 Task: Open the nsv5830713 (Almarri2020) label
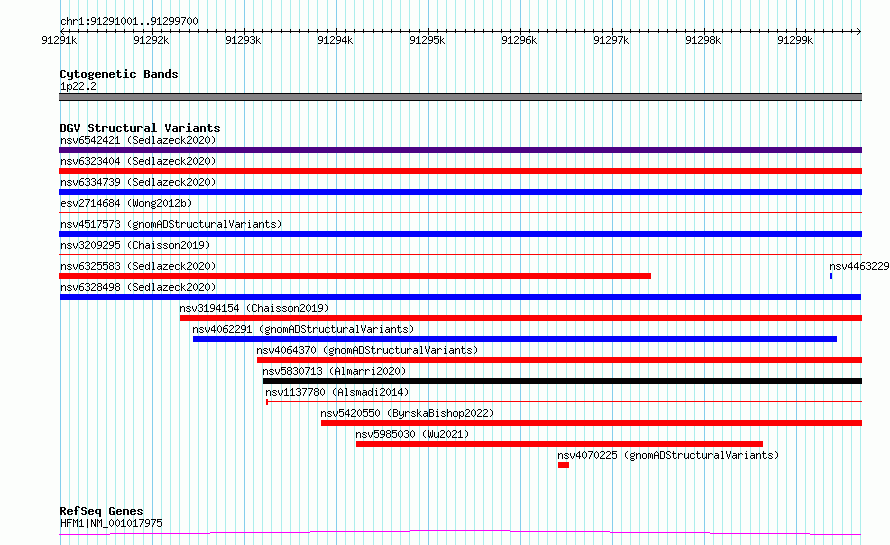pos(334,371)
